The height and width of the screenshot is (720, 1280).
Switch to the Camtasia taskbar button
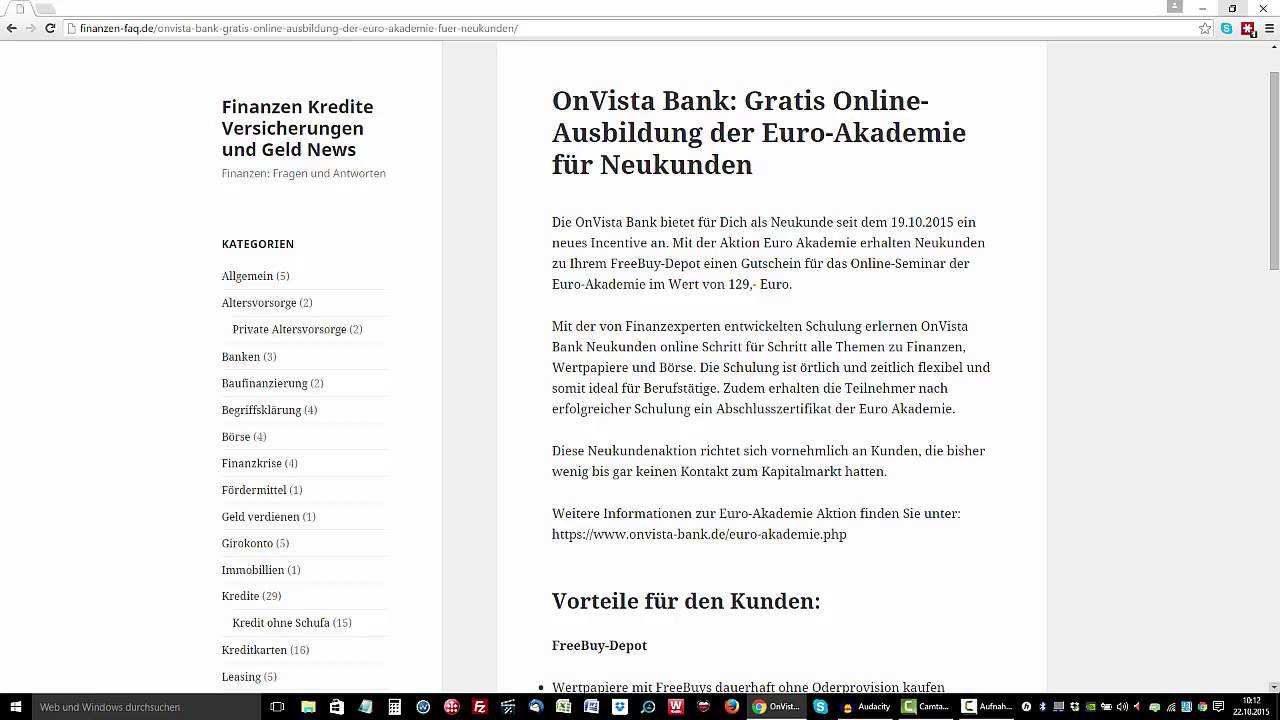(x=926, y=706)
